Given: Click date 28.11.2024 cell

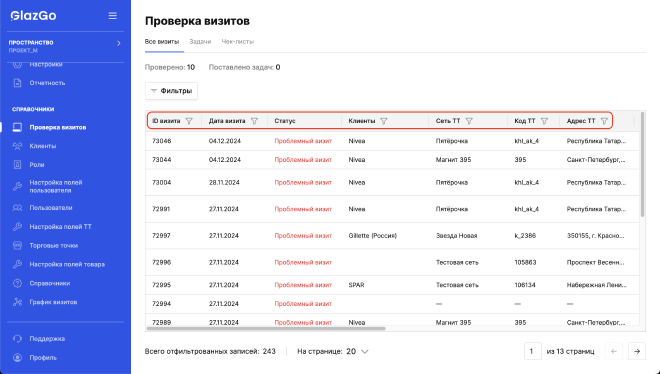Looking at the screenshot, I should 224,183.
